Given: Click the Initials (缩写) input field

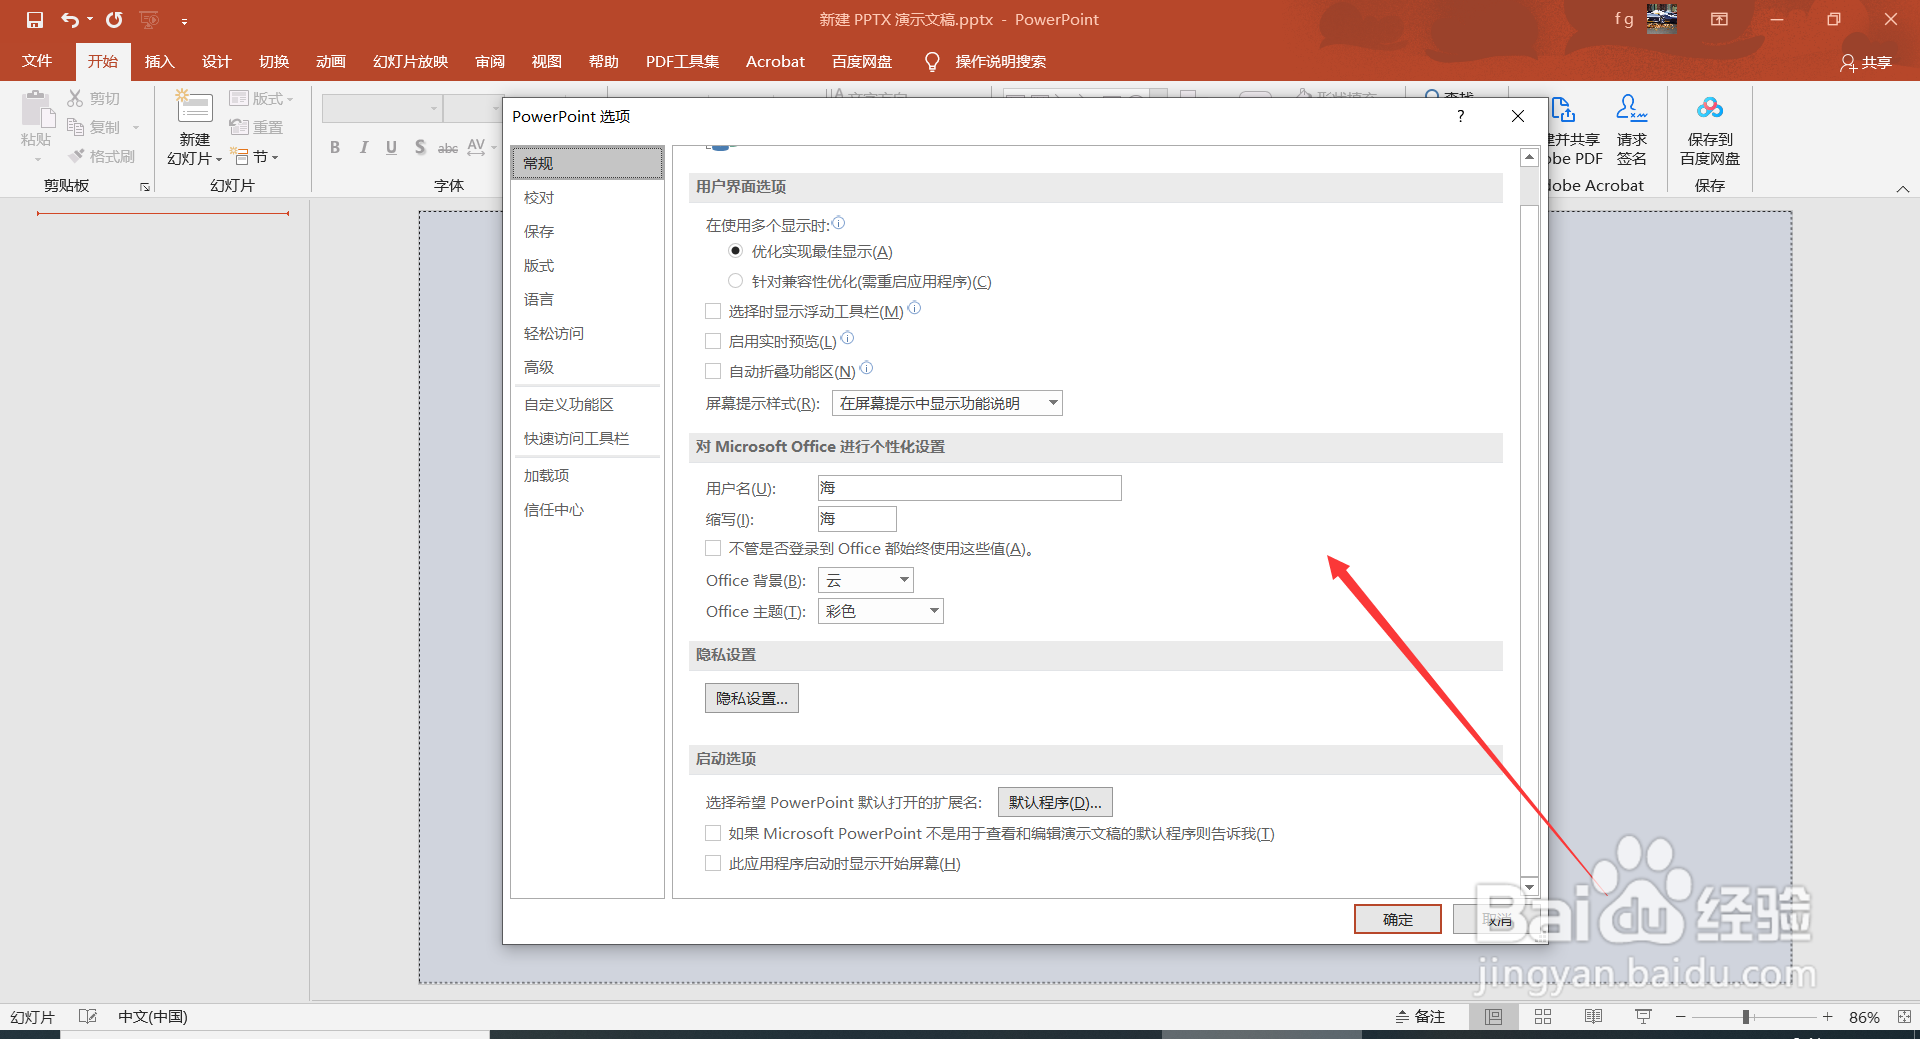Looking at the screenshot, I should (857, 519).
